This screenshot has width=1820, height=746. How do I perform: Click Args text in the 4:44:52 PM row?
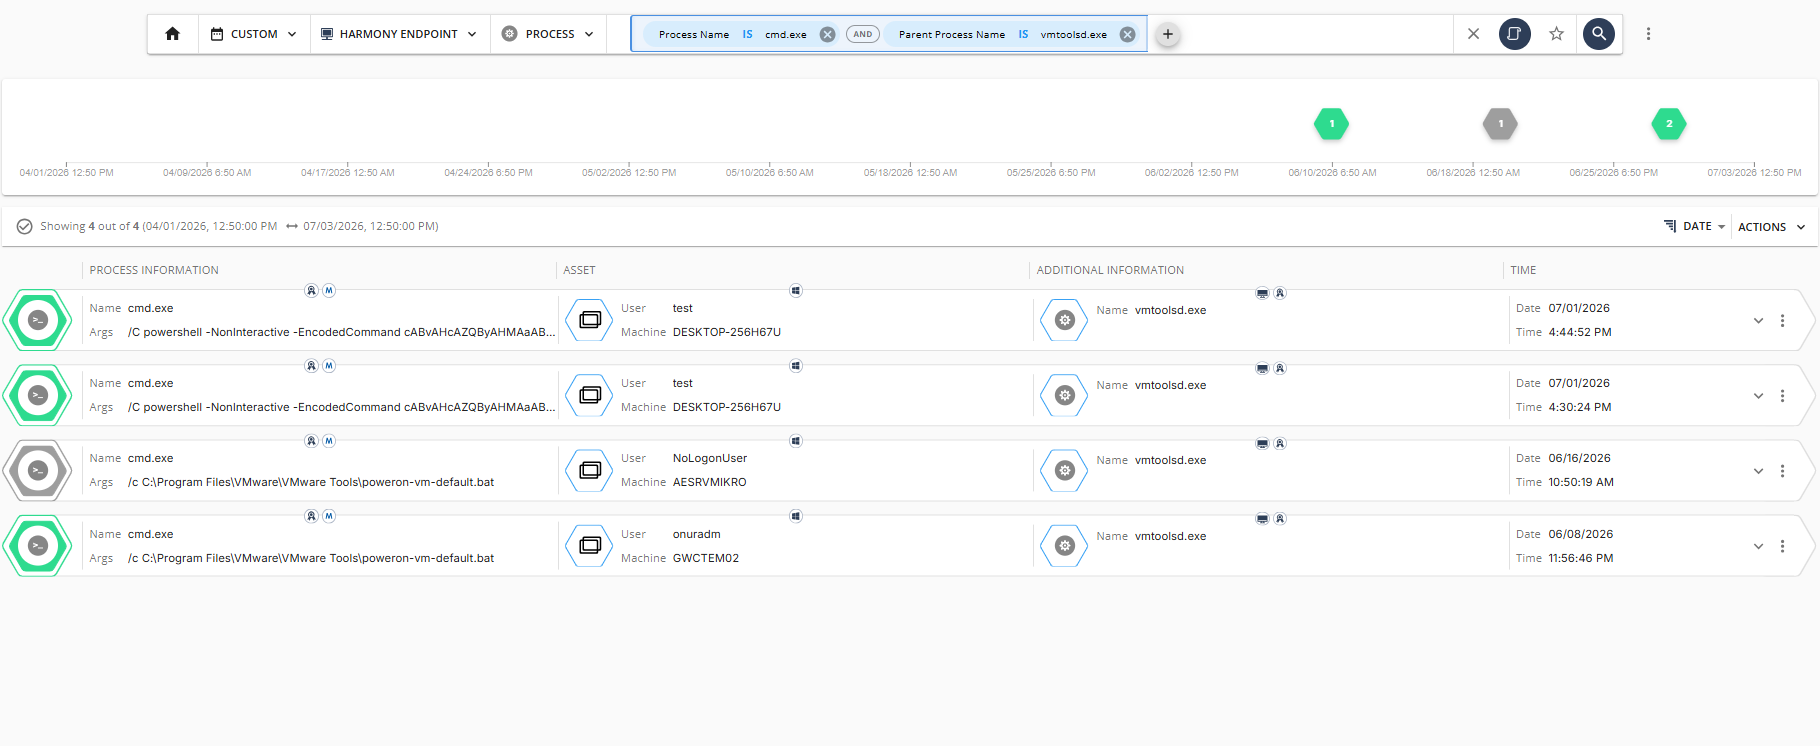(341, 333)
